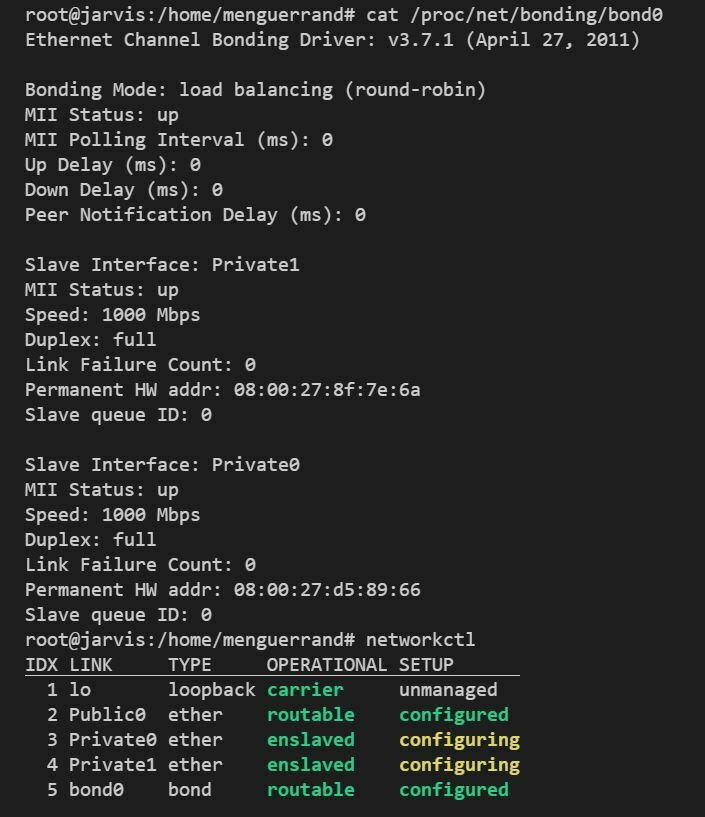This screenshot has width=705, height=817.
Task: Click the 'carrier' operational status
Action: (305, 690)
